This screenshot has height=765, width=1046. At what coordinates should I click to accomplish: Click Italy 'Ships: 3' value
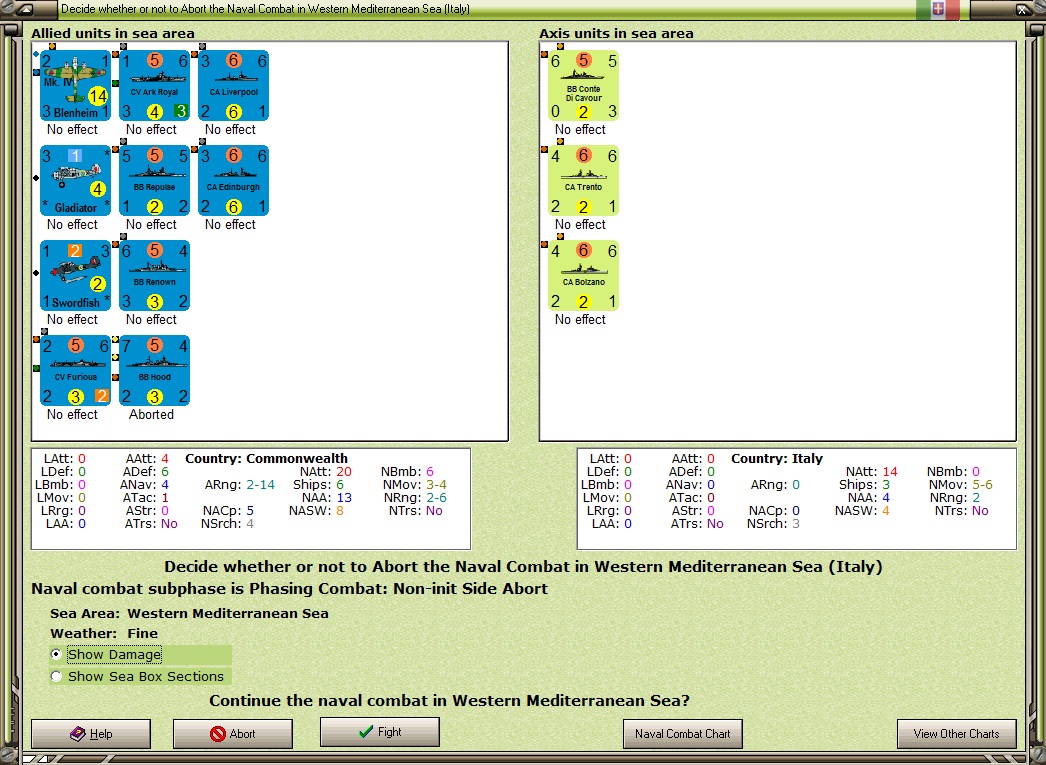click(865, 484)
